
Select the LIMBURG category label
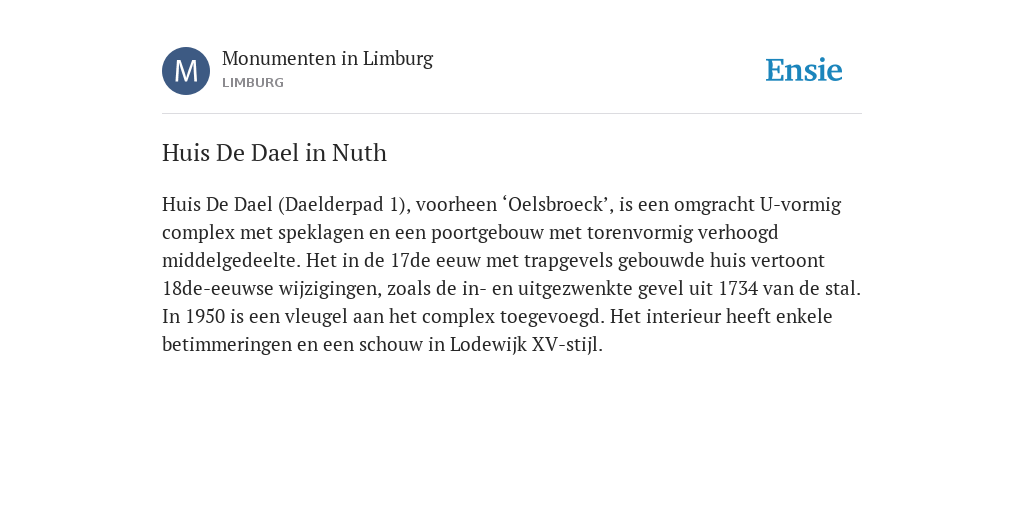253,83
